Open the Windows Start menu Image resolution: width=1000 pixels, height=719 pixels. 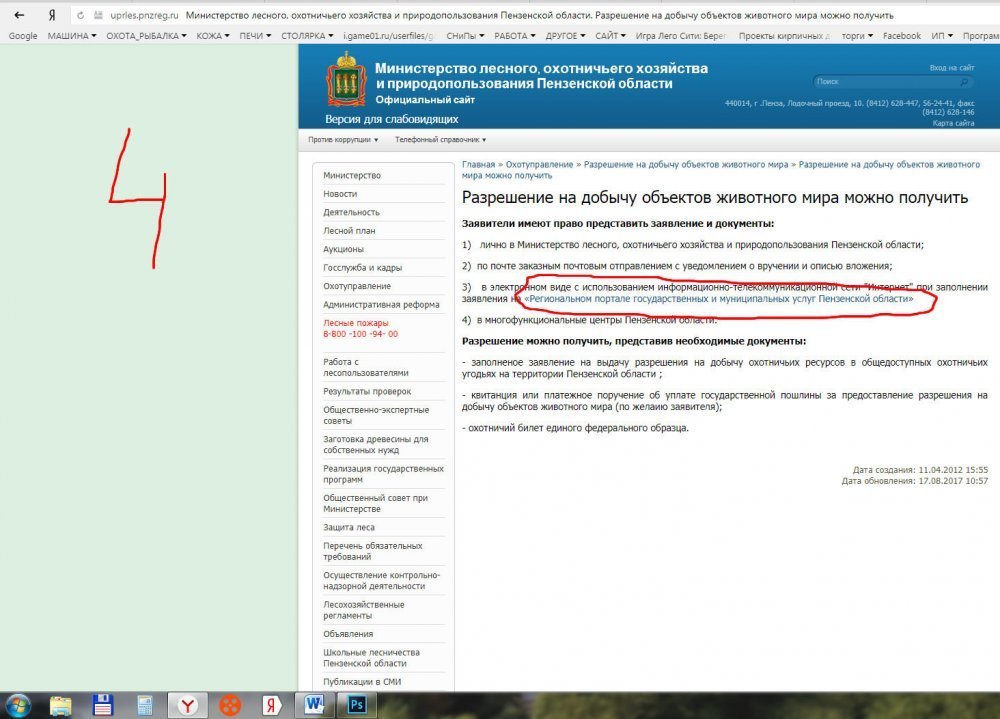coord(16,705)
